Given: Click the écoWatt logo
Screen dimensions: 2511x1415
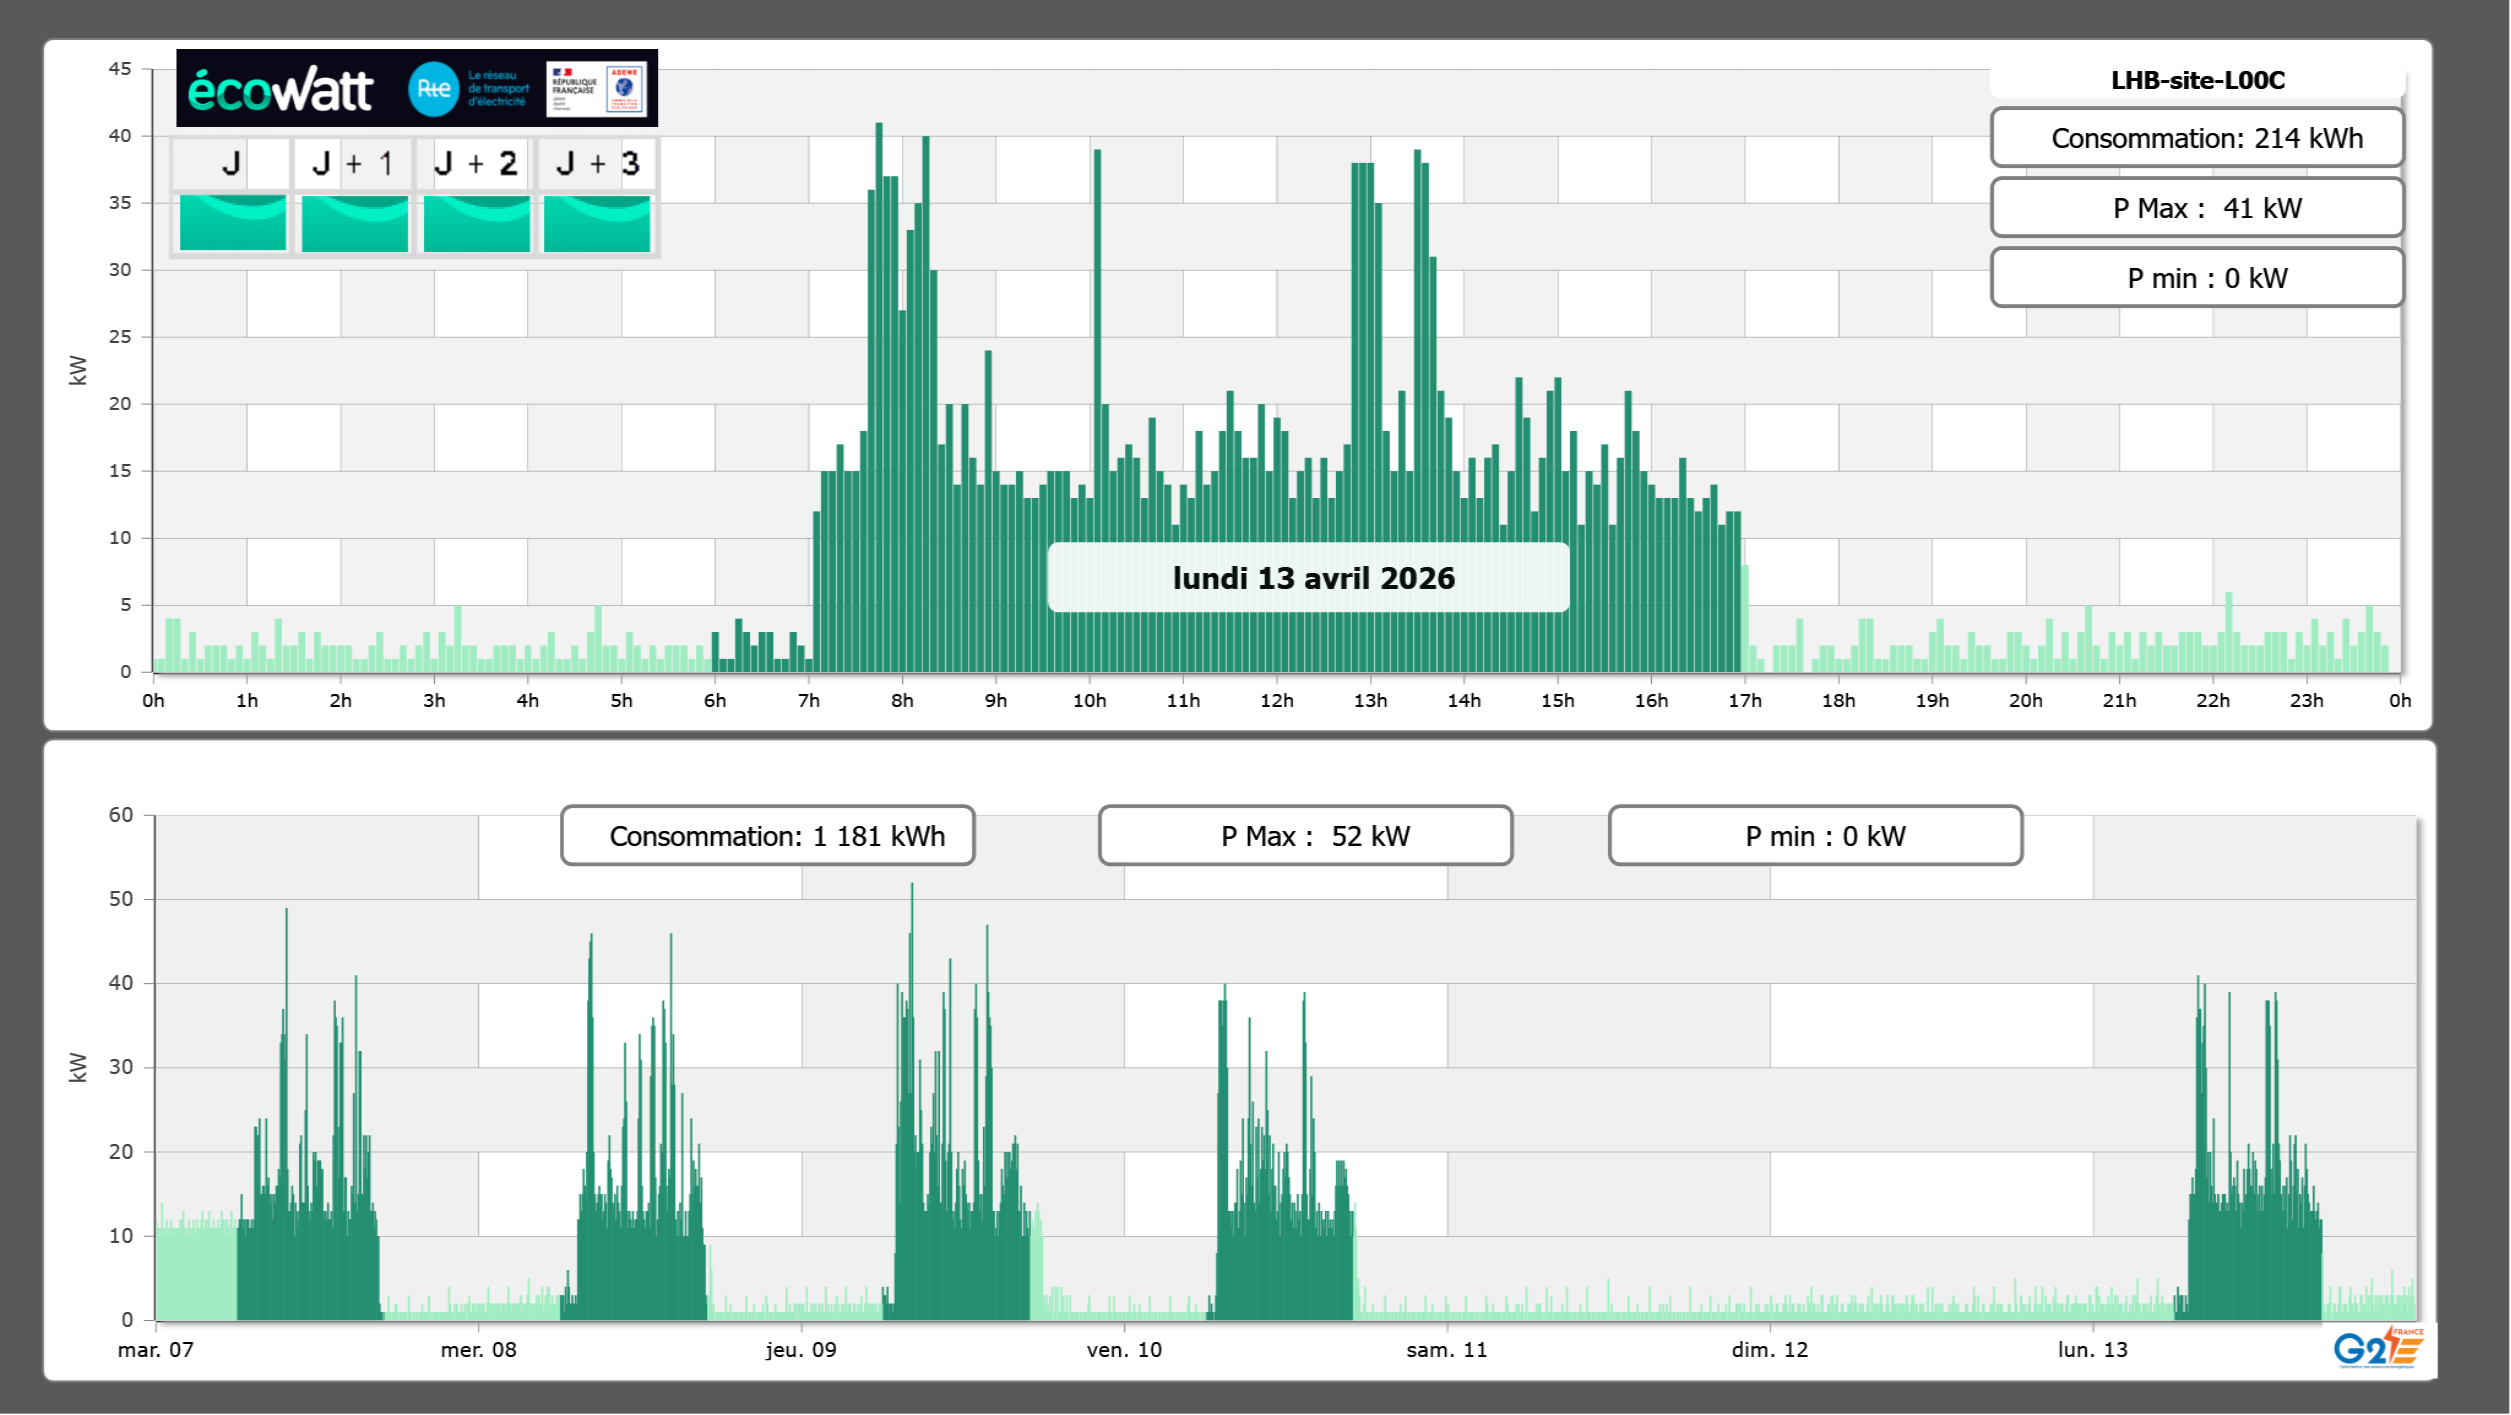Looking at the screenshot, I should click(281, 90).
